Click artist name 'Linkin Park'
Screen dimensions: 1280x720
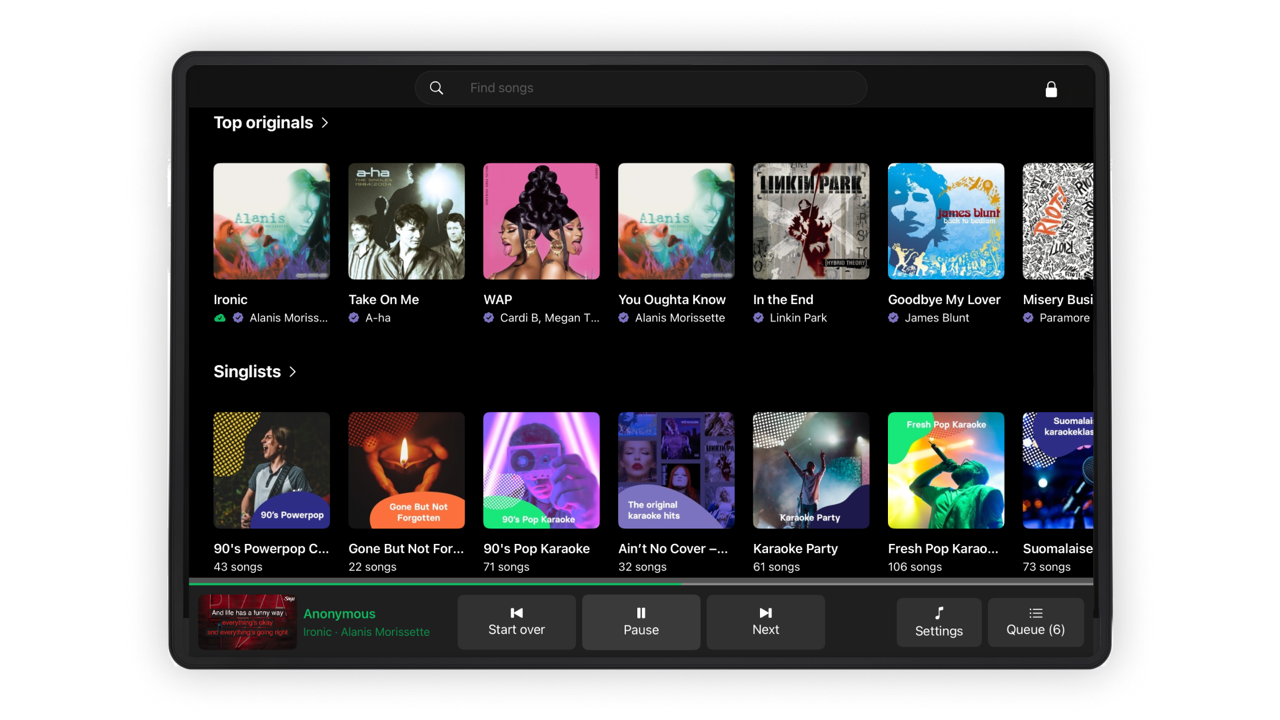point(799,318)
